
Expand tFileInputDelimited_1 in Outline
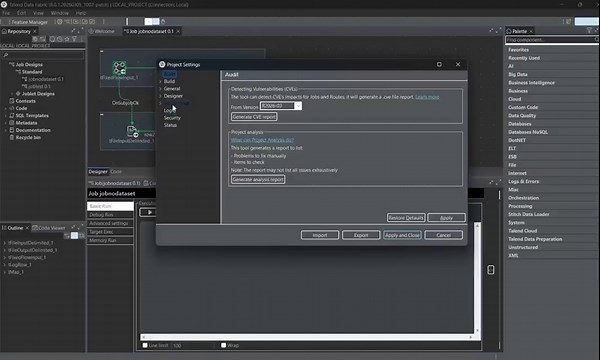point(4,243)
